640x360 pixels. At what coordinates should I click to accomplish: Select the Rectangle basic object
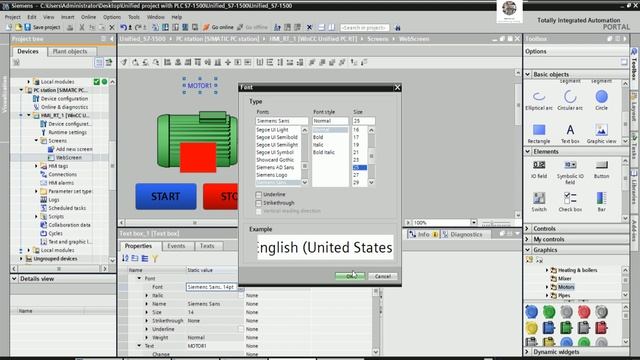coord(539,133)
